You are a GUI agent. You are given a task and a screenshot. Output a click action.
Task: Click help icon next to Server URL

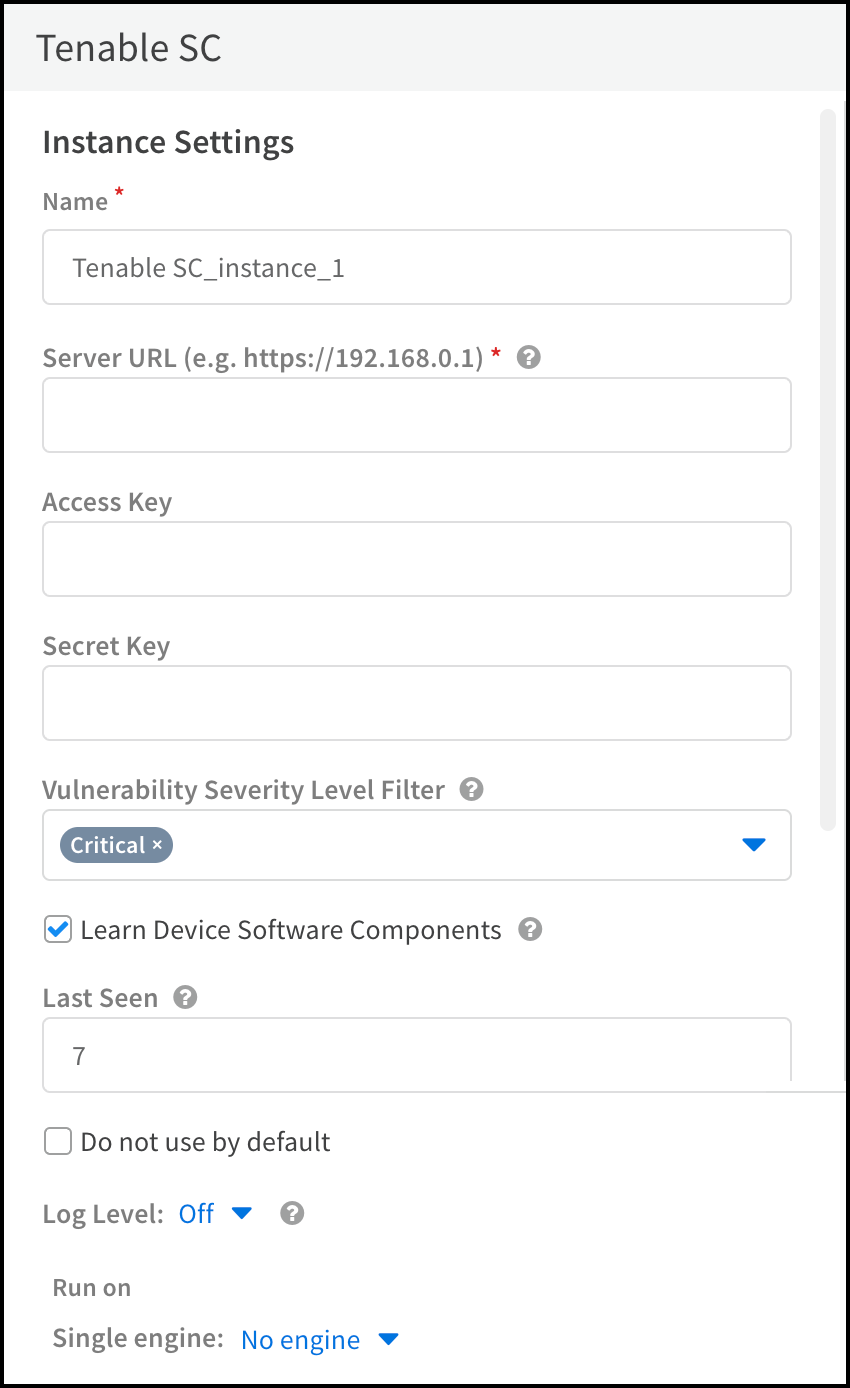(529, 357)
